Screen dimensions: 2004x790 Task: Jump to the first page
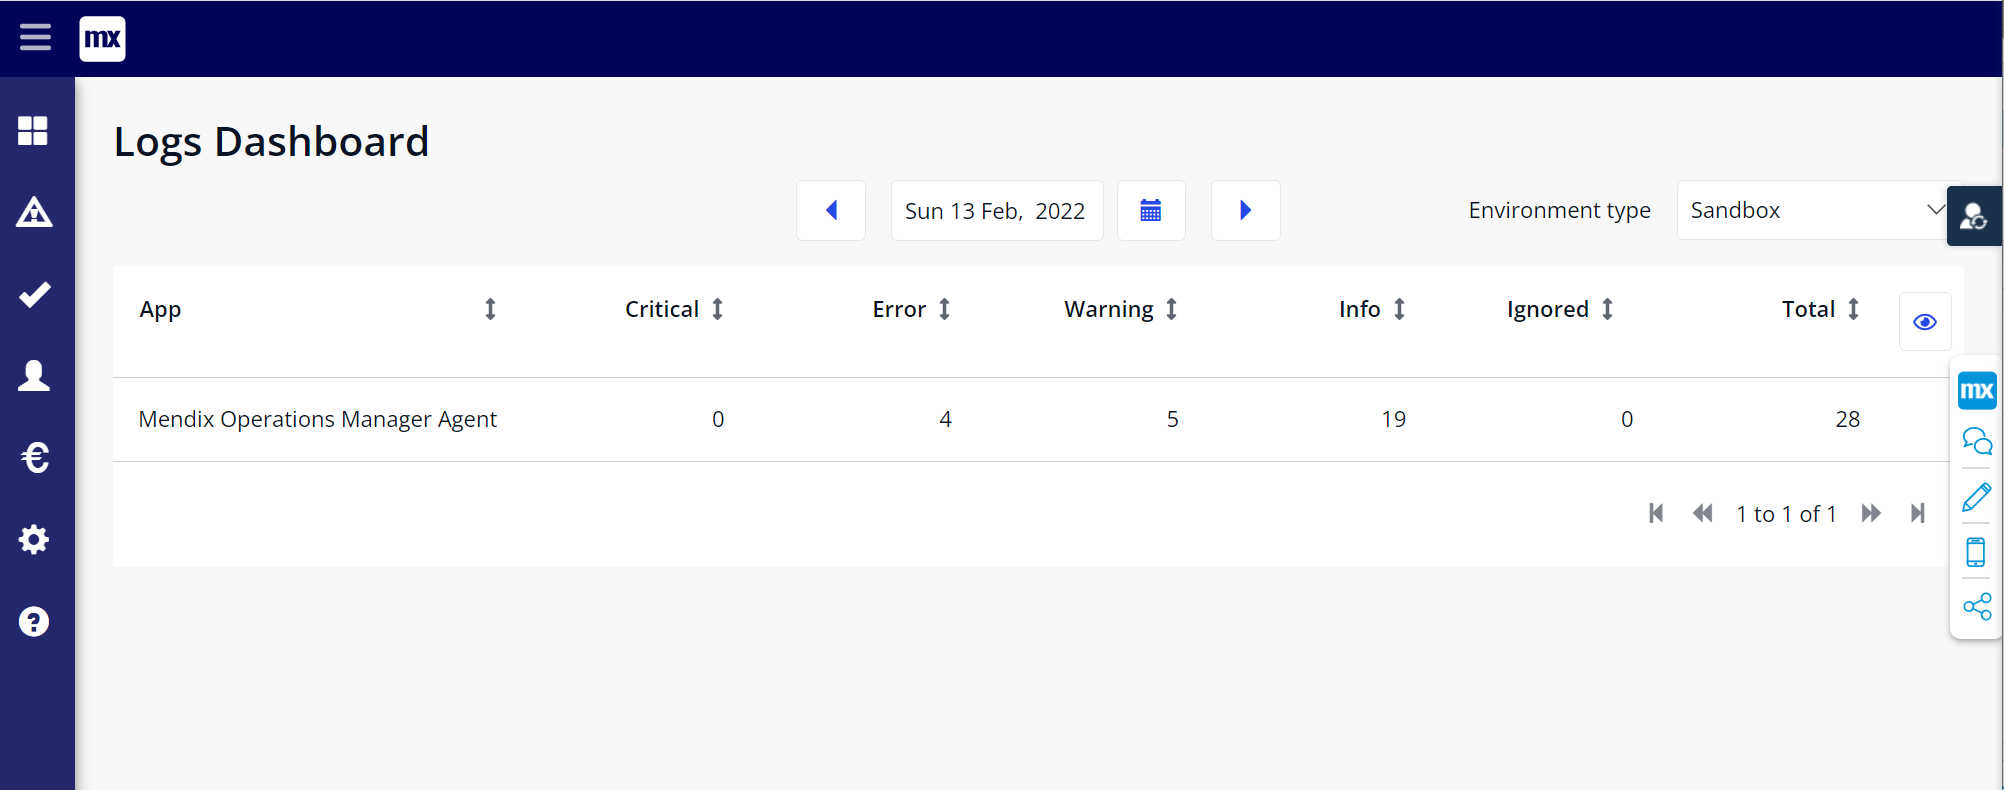1656,513
